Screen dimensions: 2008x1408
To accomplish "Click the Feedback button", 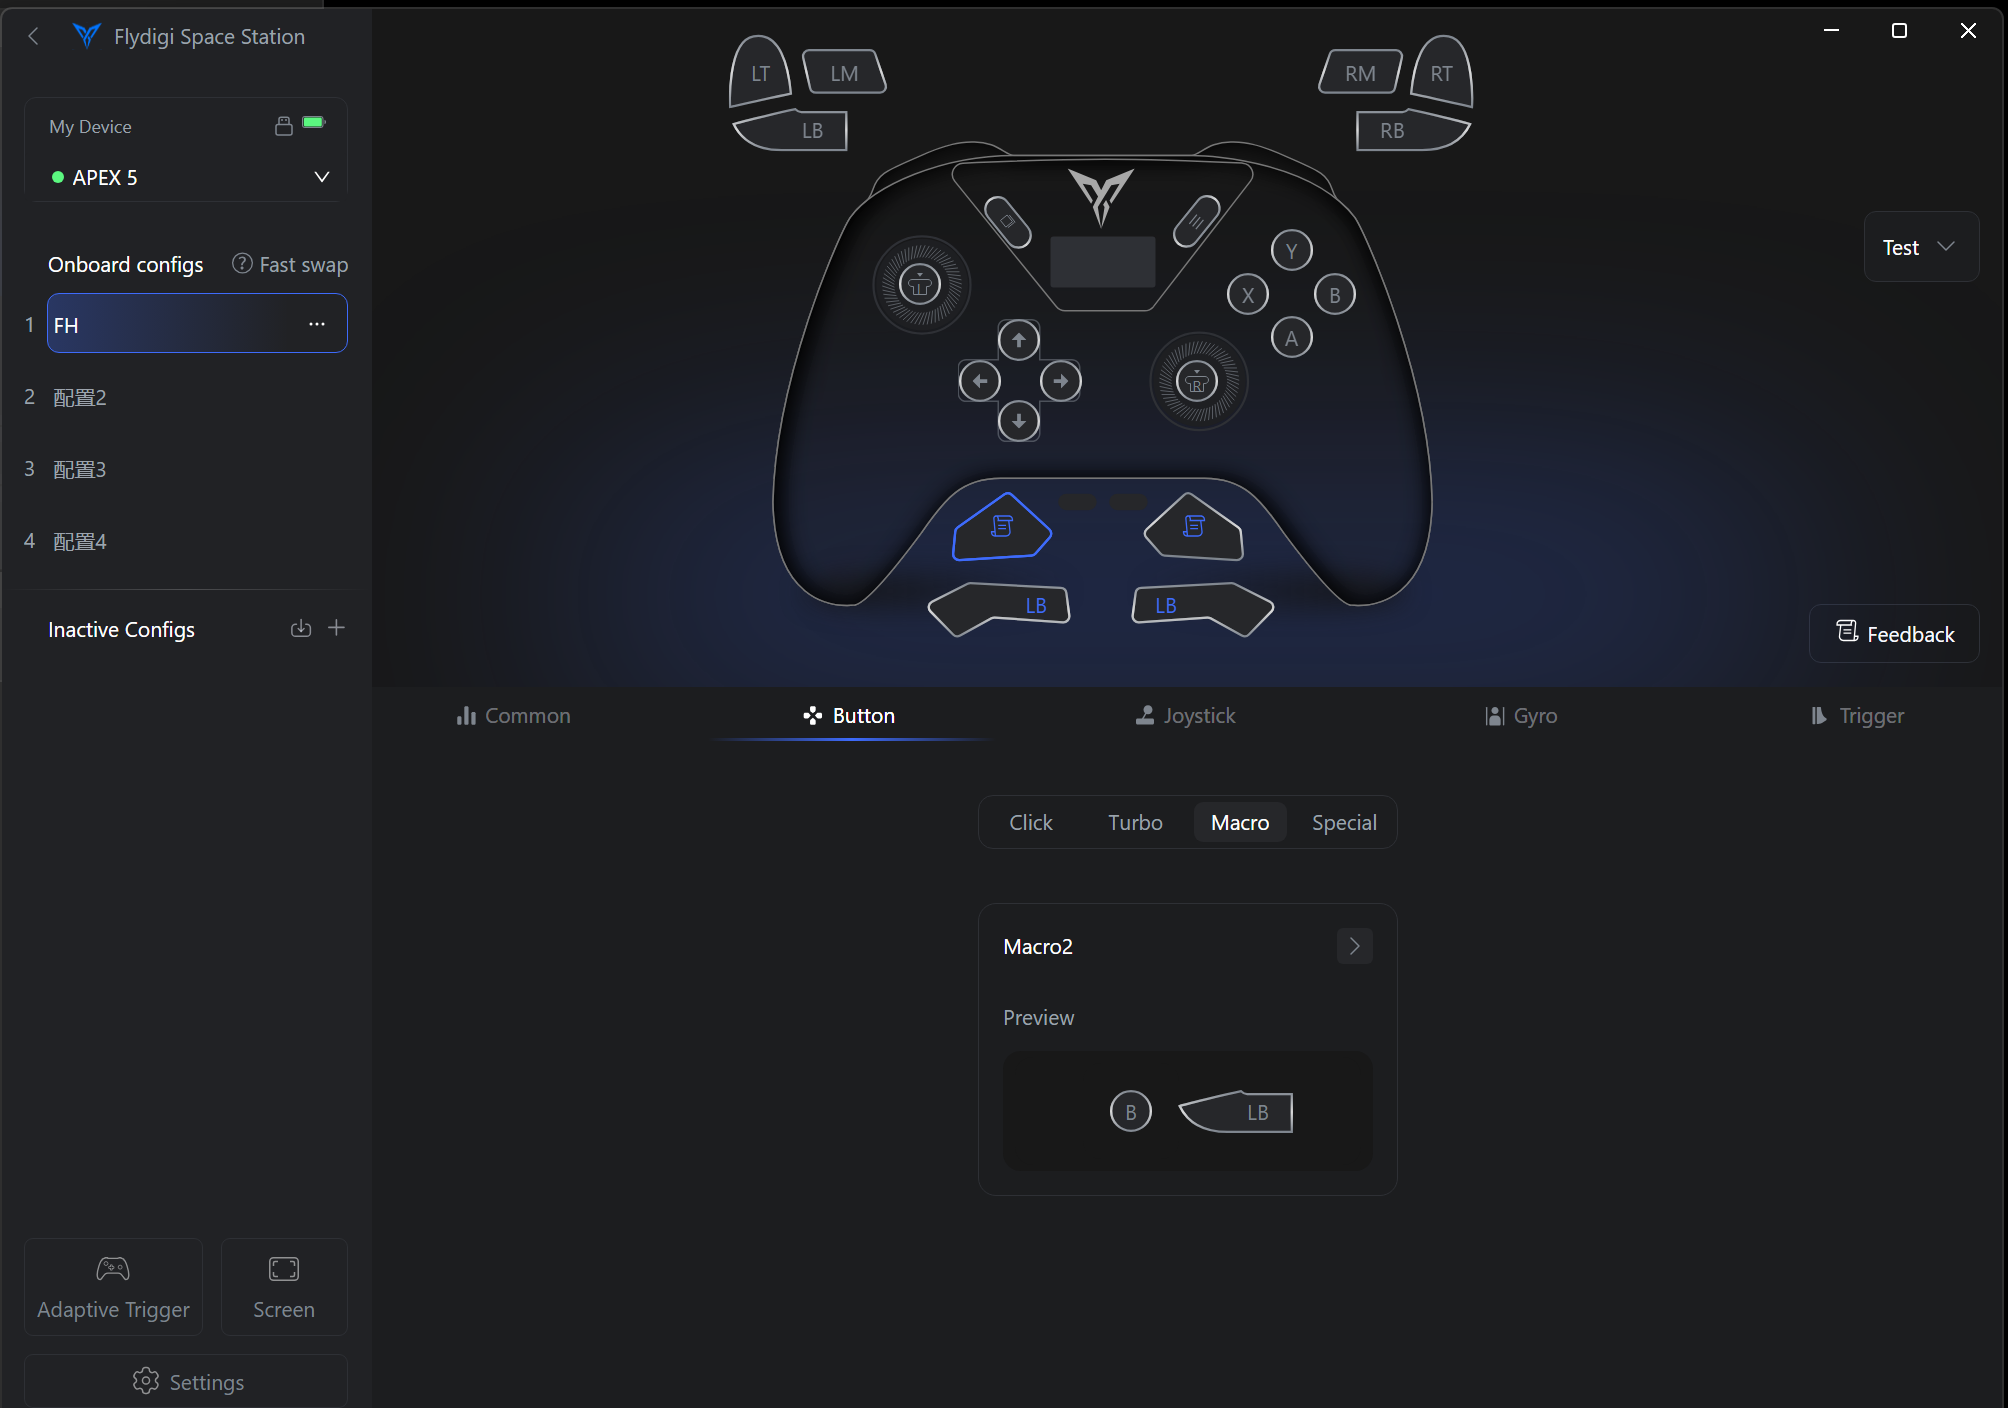I will (1894, 634).
